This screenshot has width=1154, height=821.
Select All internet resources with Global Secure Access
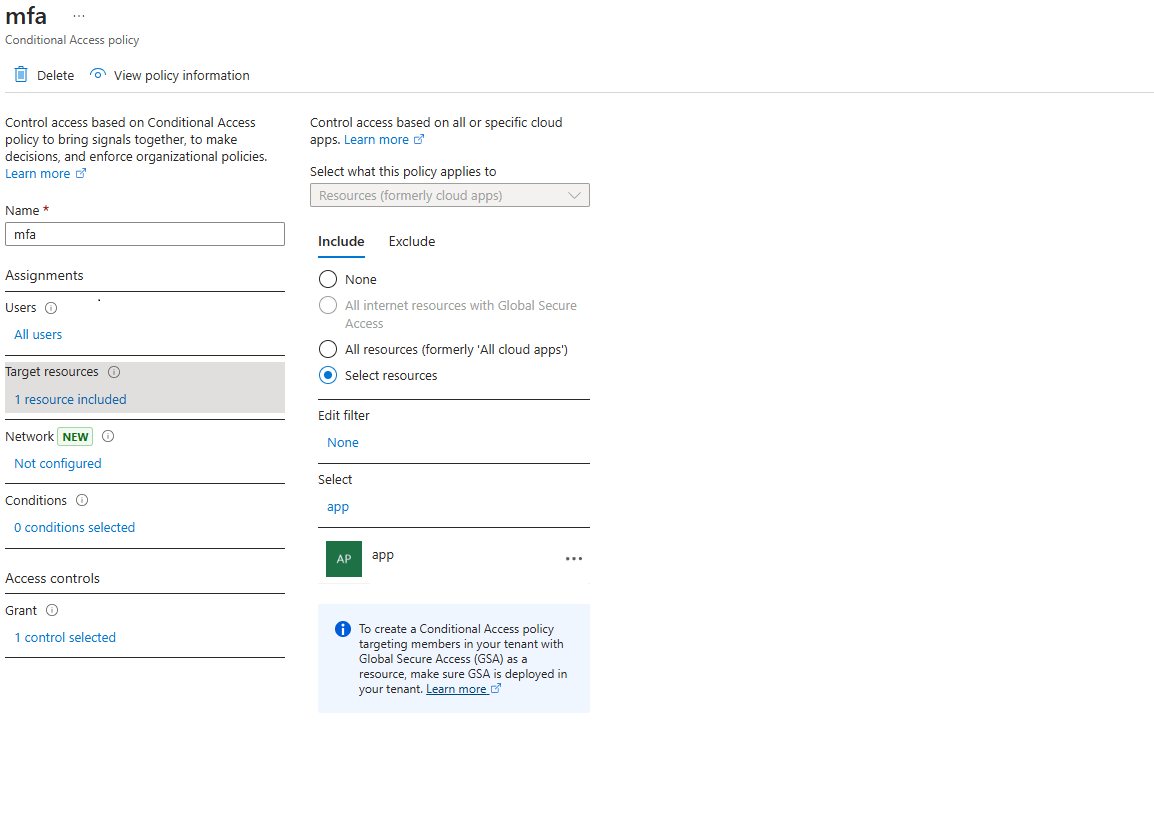pyautogui.click(x=328, y=305)
